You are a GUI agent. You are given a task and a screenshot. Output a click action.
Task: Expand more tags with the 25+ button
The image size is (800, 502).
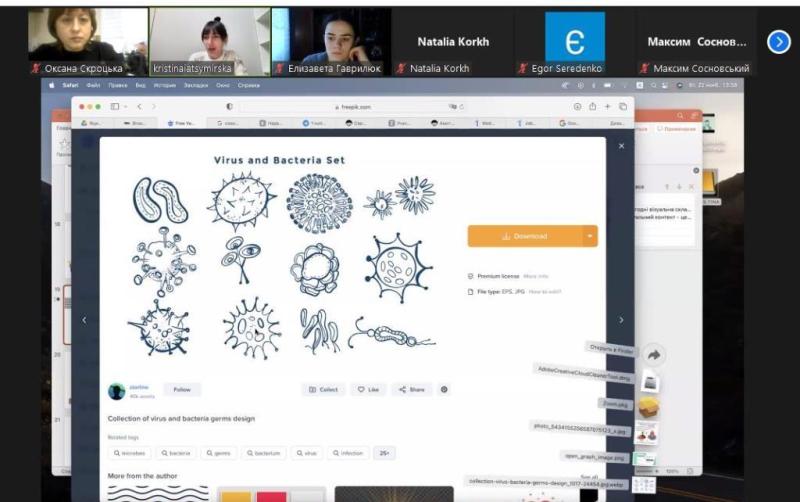coord(384,453)
